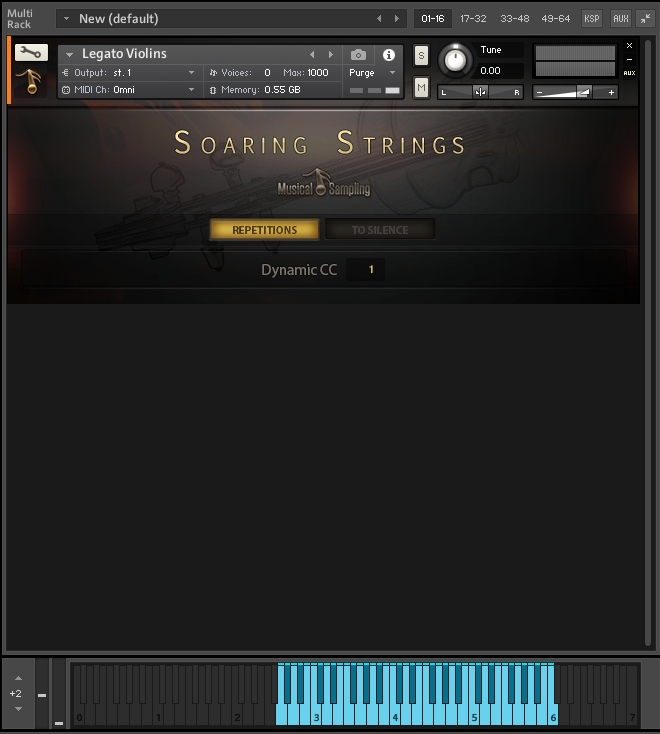660x734 pixels.
Task: Show instrument info with the i icon
Action: coord(389,55)
